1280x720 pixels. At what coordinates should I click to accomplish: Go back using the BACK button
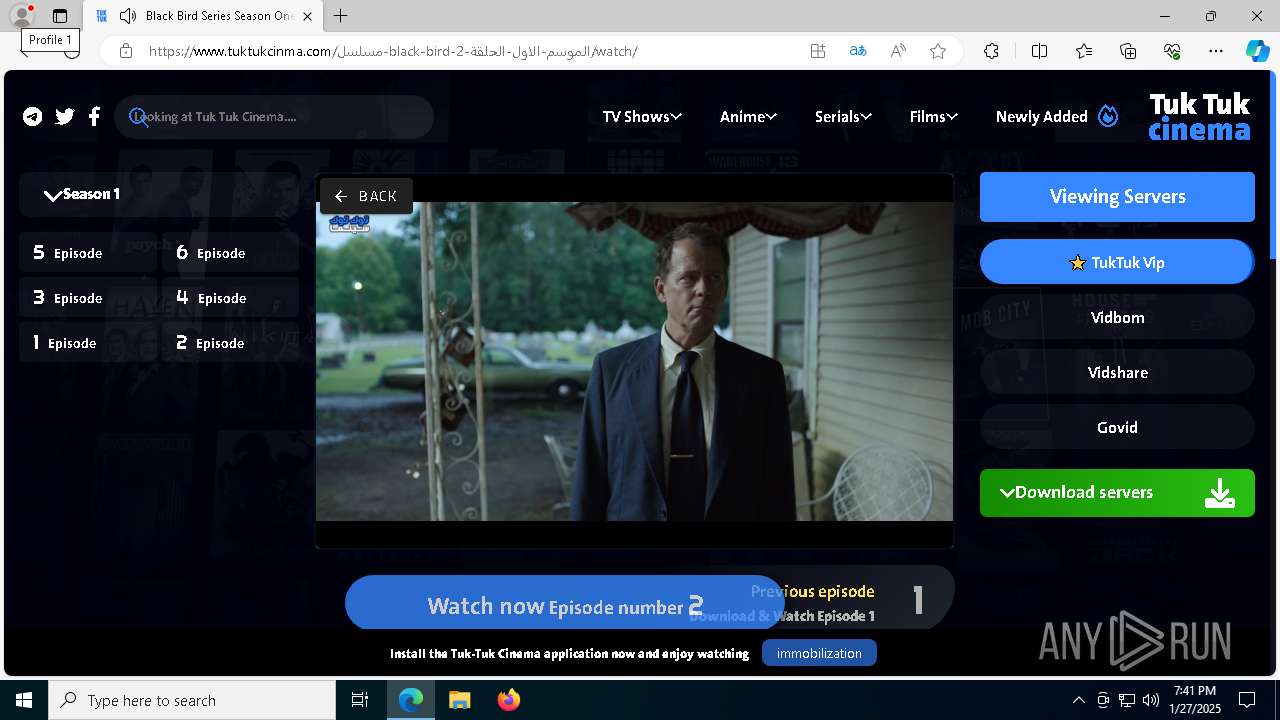(366, 196)
